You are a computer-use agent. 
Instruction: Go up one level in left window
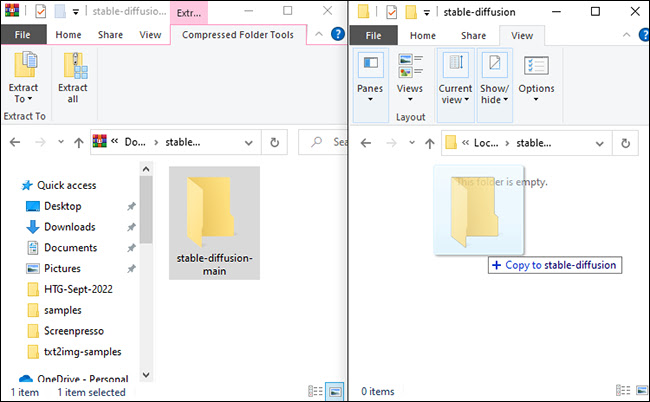click(78, 143)
